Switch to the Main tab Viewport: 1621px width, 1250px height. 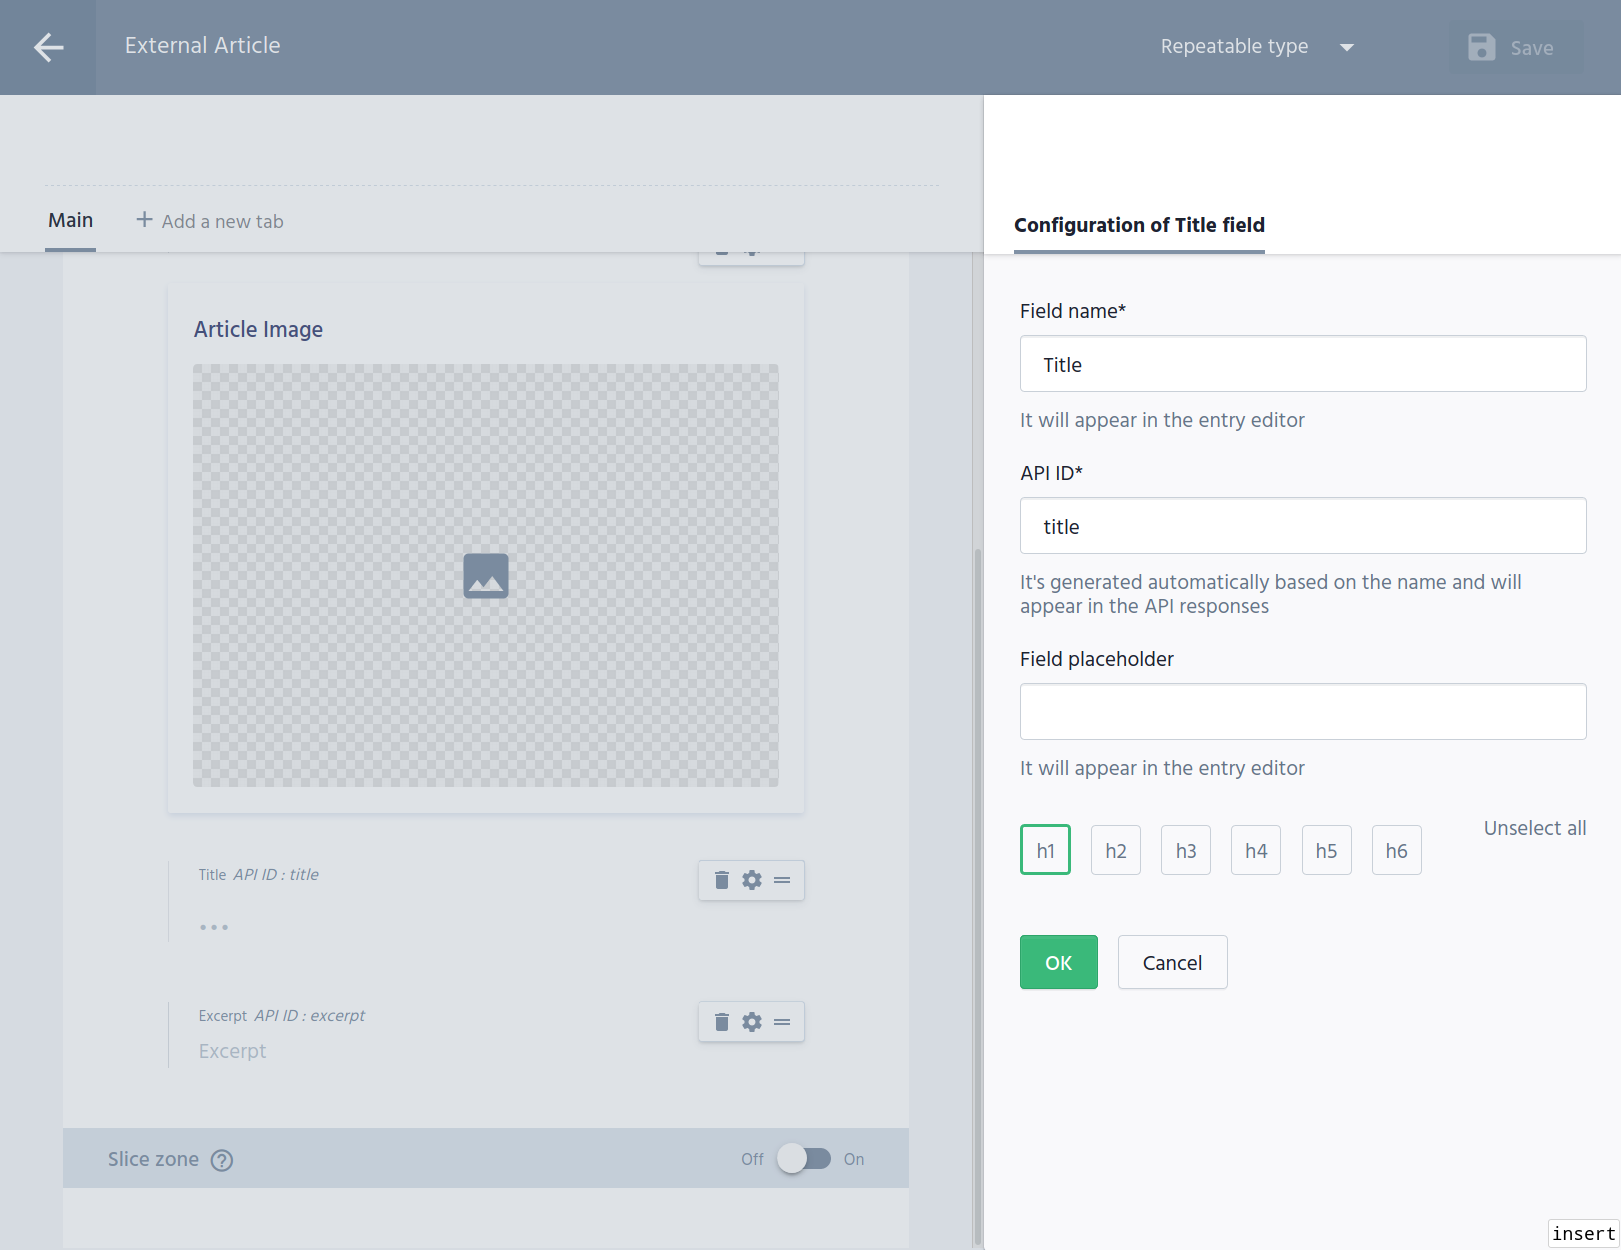point(70,220)
